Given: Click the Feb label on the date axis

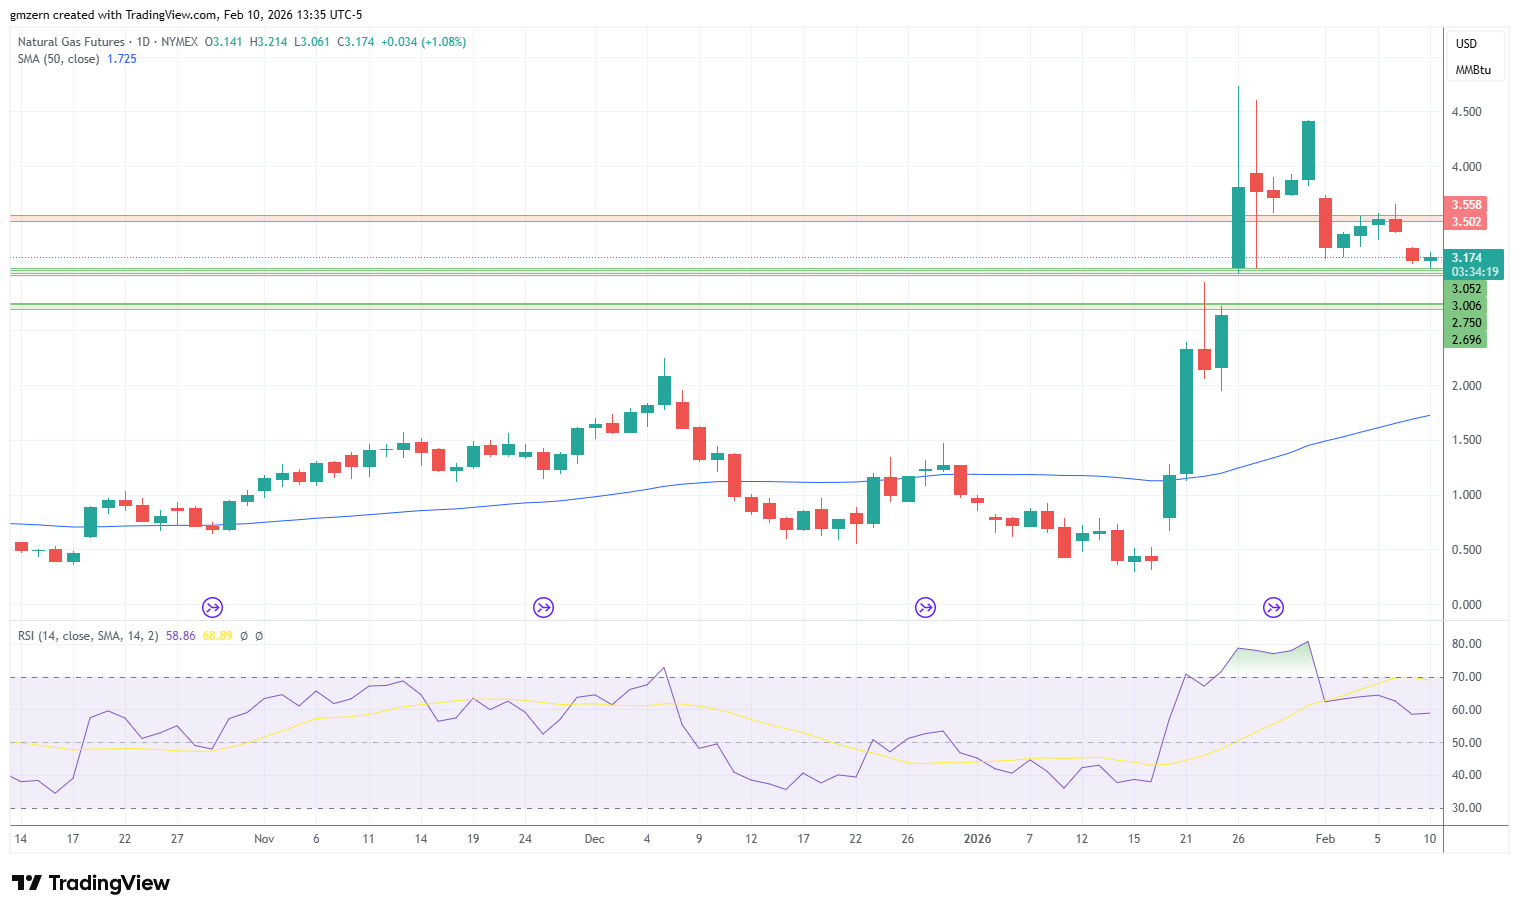Looking at the screenshot, I should (1325, 839).
